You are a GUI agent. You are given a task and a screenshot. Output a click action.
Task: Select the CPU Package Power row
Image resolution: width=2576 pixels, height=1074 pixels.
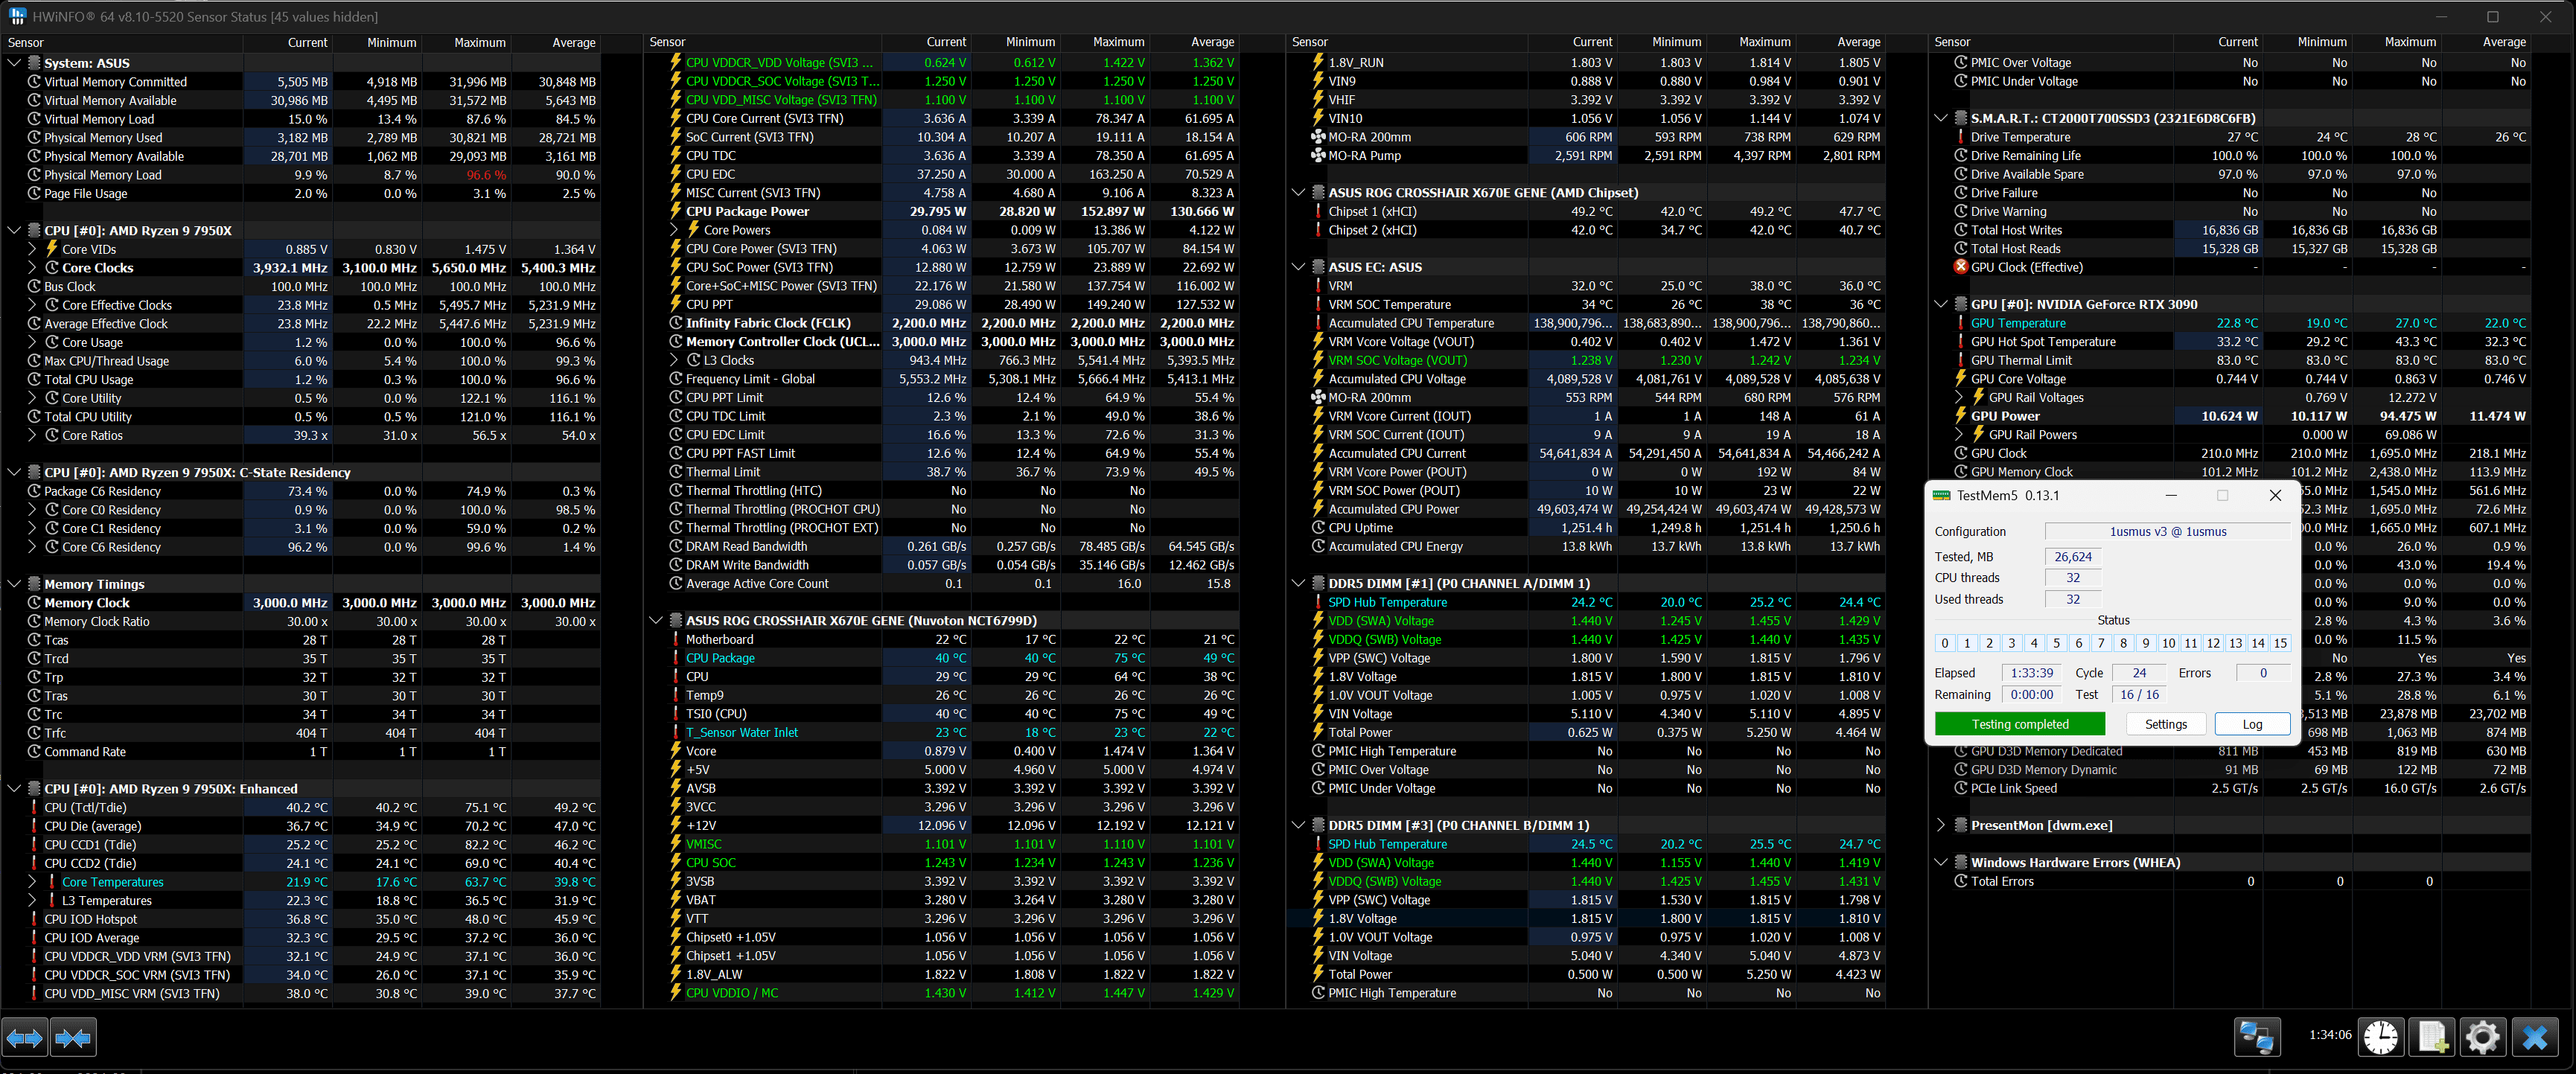747,211
